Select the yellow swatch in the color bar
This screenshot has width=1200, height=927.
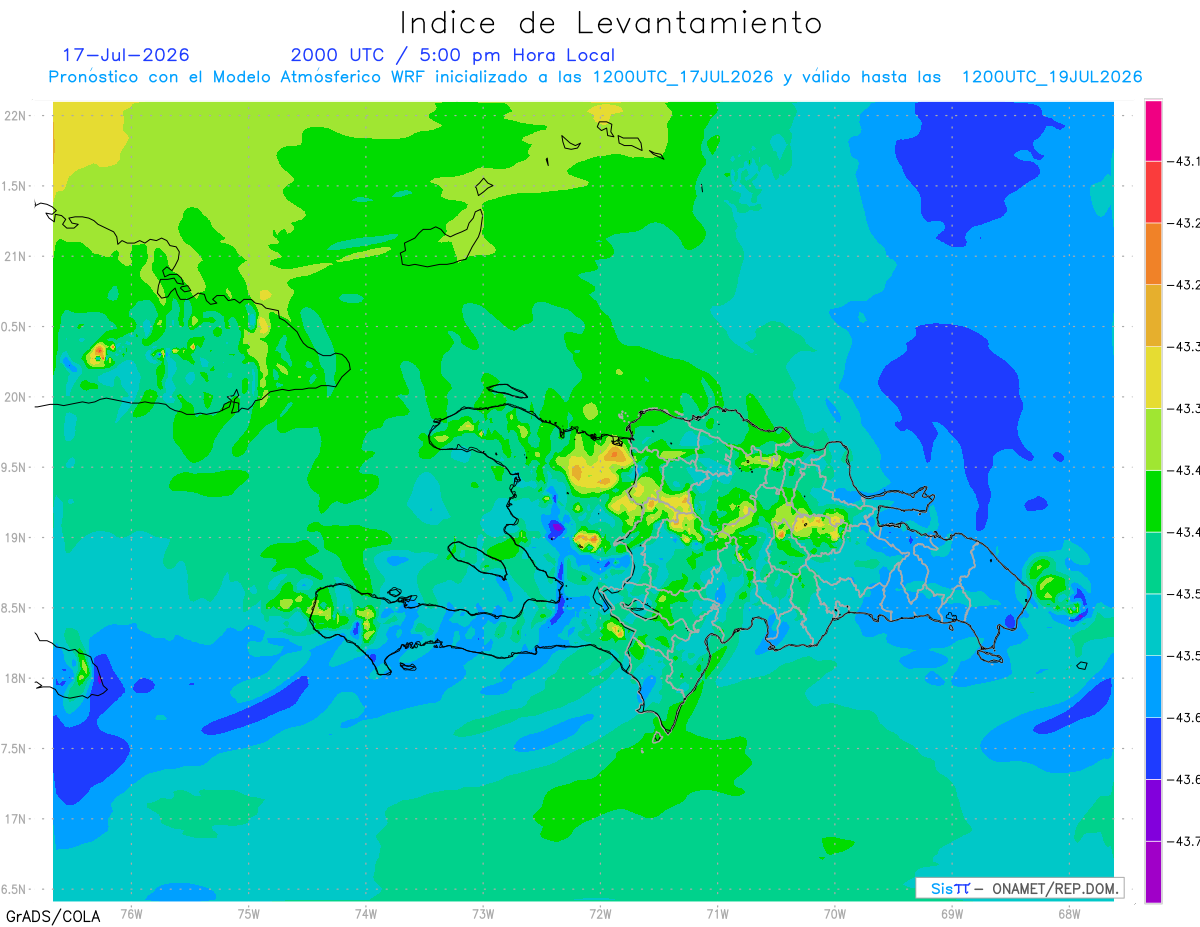pyautogui.click(x=1153, y=377)
